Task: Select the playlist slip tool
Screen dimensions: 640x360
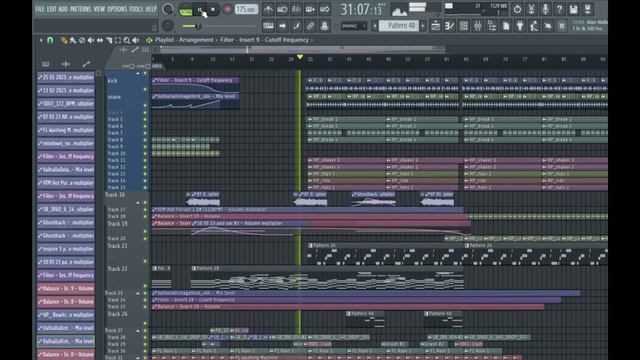Action: [100, 40]
